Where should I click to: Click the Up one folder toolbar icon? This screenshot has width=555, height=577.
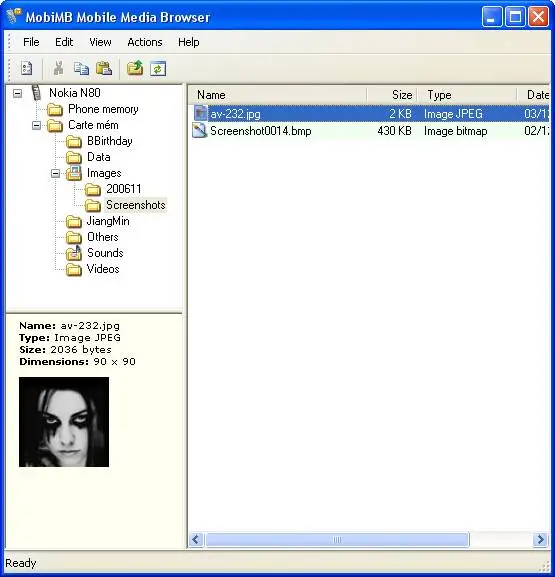point(135,68)
